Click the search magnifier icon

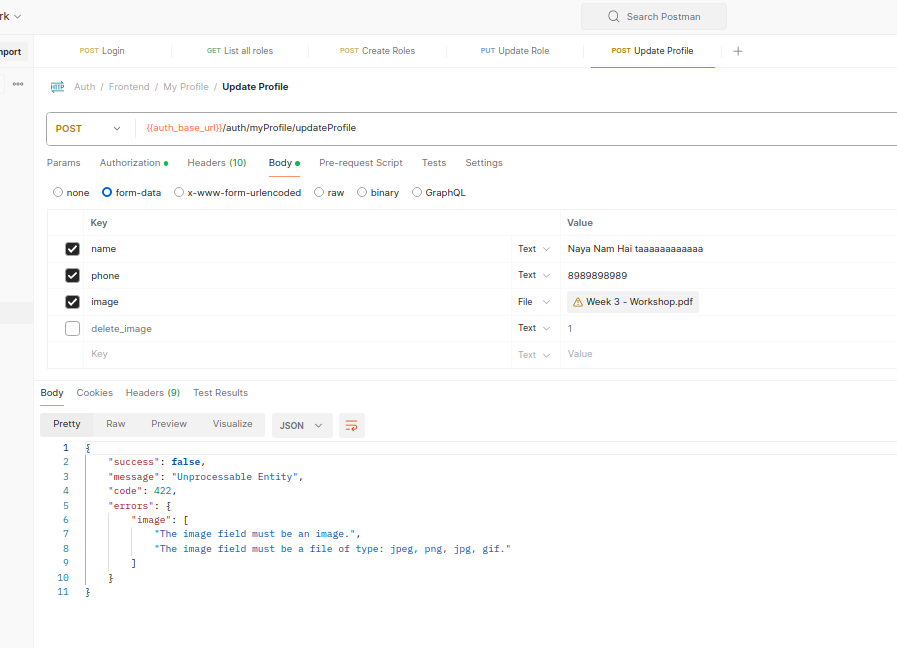pos(613,17)
